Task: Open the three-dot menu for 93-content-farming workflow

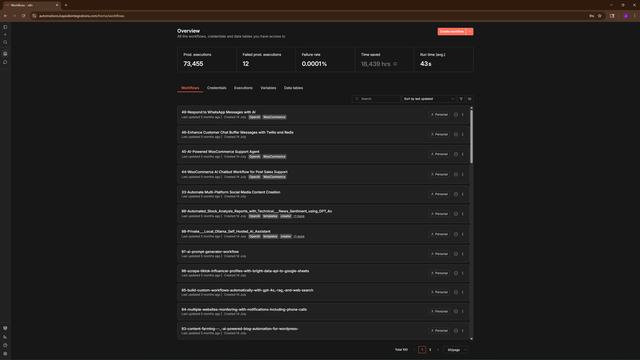Action: (462, 331)
